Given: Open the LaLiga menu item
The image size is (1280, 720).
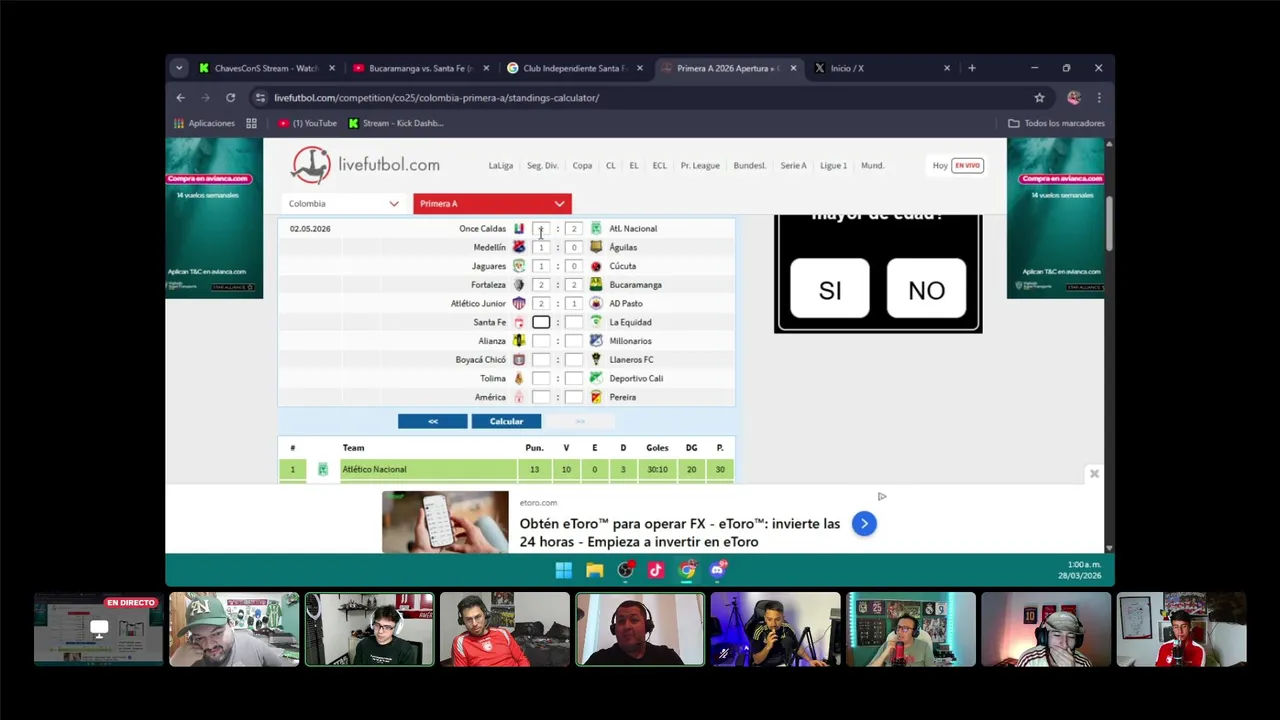Looking at the screenshot, I should (x=500, y=165).
